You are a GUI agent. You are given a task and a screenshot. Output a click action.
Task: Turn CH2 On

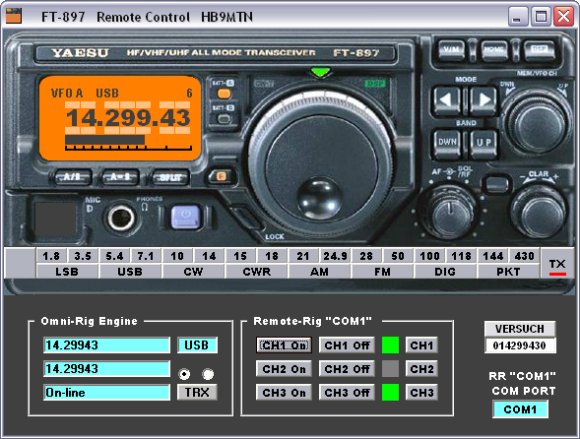284,369
